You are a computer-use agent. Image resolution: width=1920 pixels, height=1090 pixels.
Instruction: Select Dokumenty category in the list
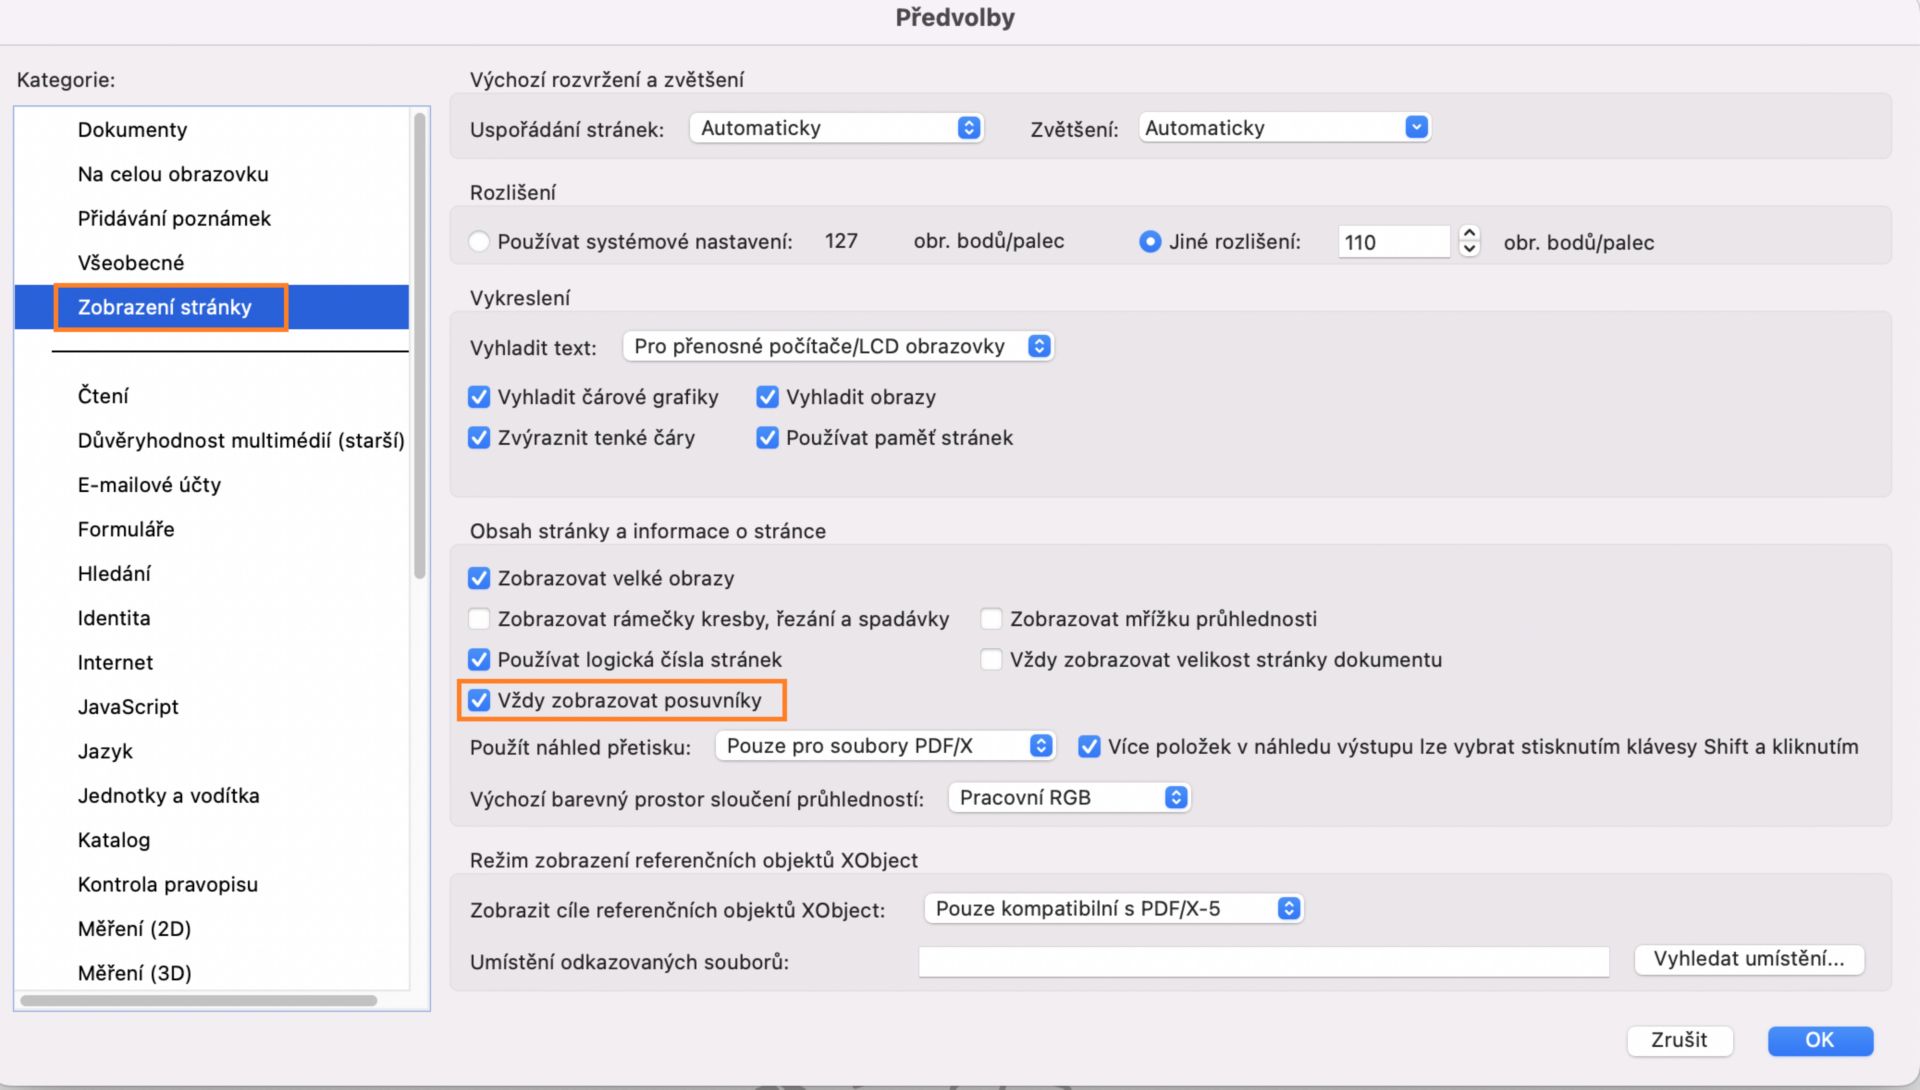tap(133, 130)
